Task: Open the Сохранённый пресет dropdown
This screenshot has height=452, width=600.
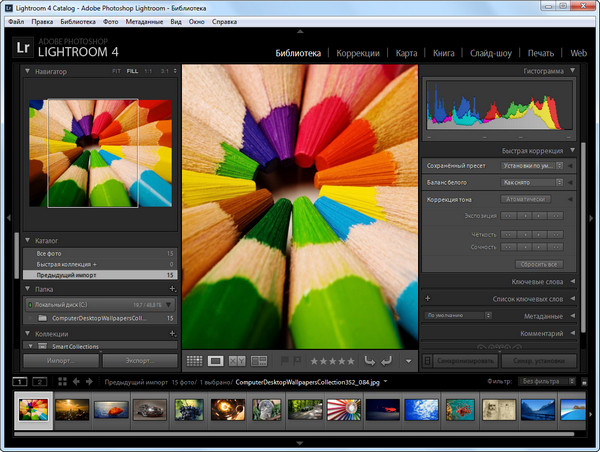Action: (532, 166)
